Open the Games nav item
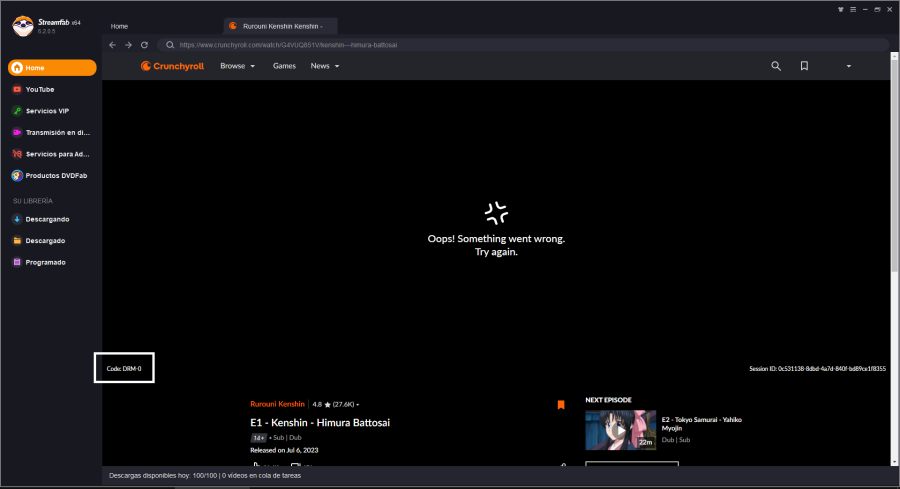 point(284,66)
